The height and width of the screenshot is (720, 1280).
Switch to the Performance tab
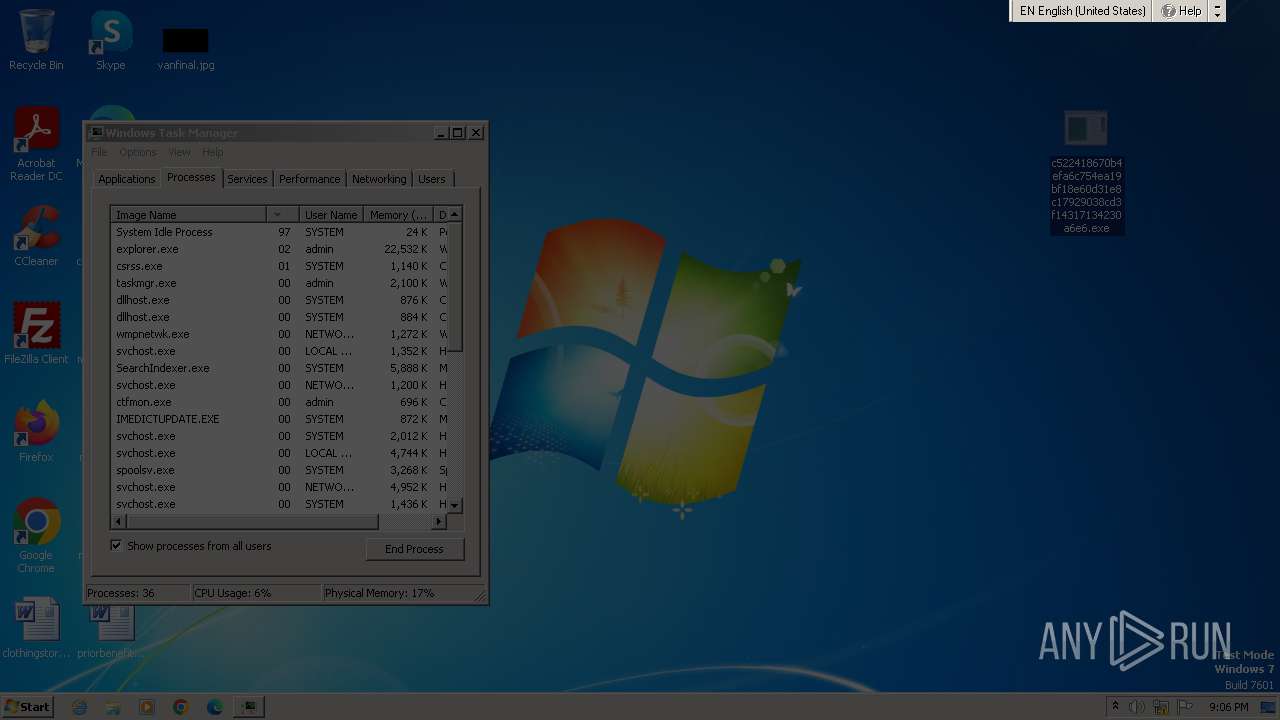click(309, 179)
